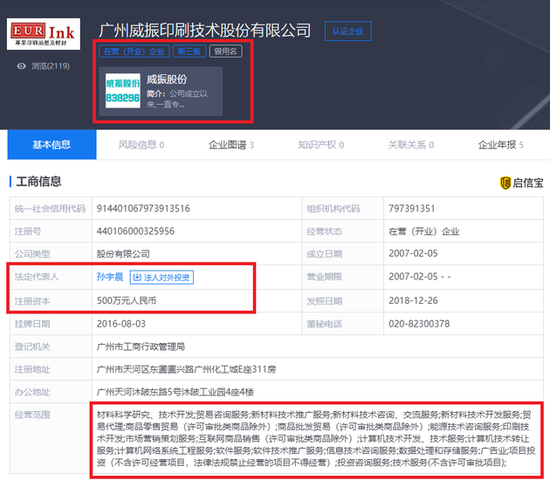Image resolution: width=550 pixels, height=494 pixels.
Task: Click the EUR Ink company logo
Action: click(43, 34)
